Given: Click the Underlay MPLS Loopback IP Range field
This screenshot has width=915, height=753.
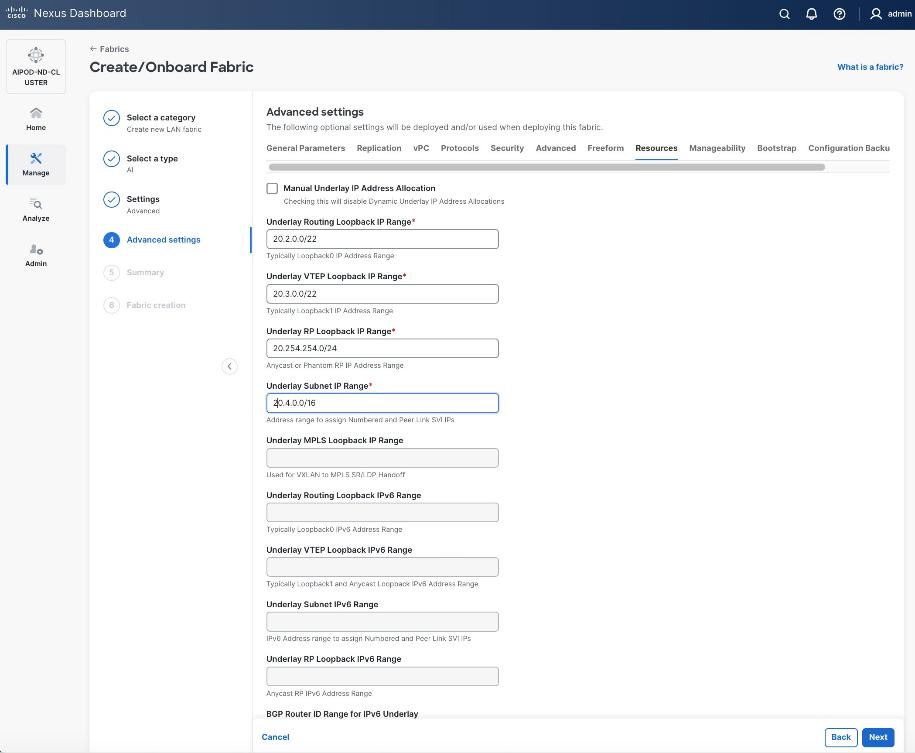Looking at the screenshot, I should tap(382, 457).
